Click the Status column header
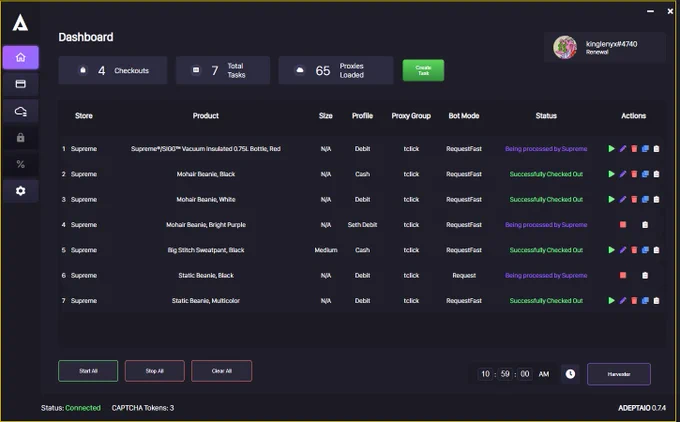 (546, 116)
